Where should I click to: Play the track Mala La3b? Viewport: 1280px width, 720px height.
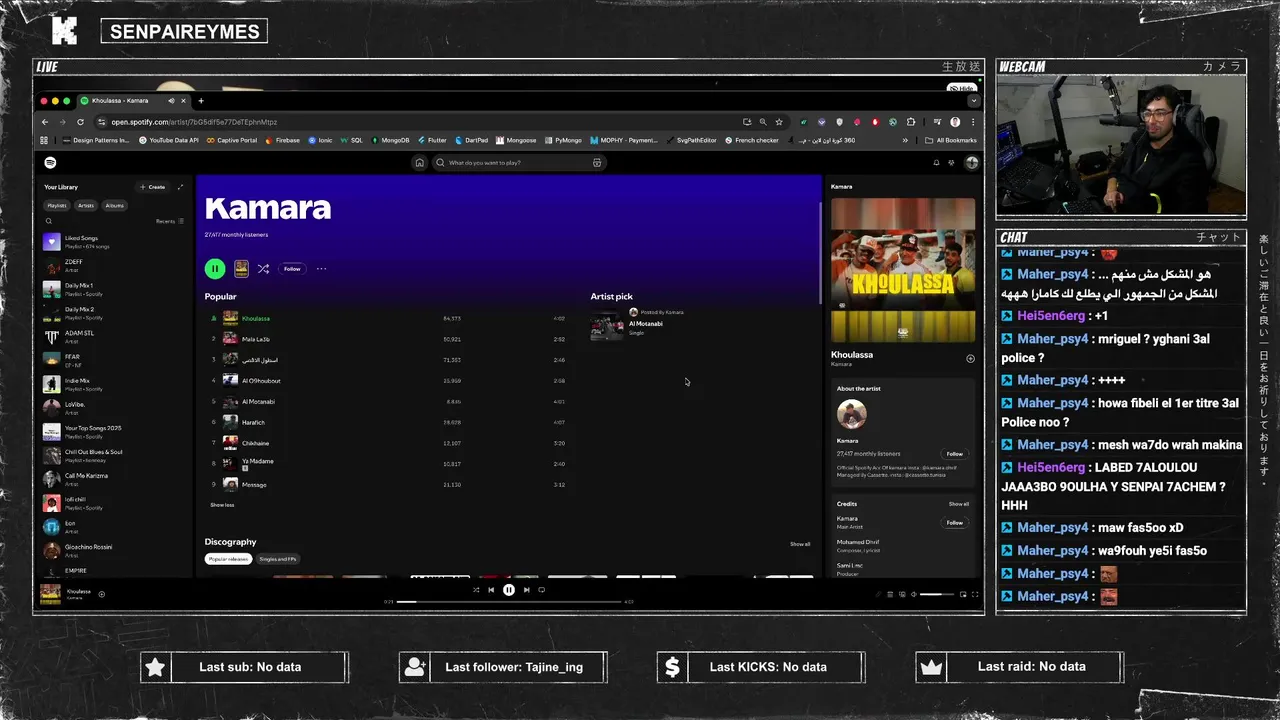[388, 339]
